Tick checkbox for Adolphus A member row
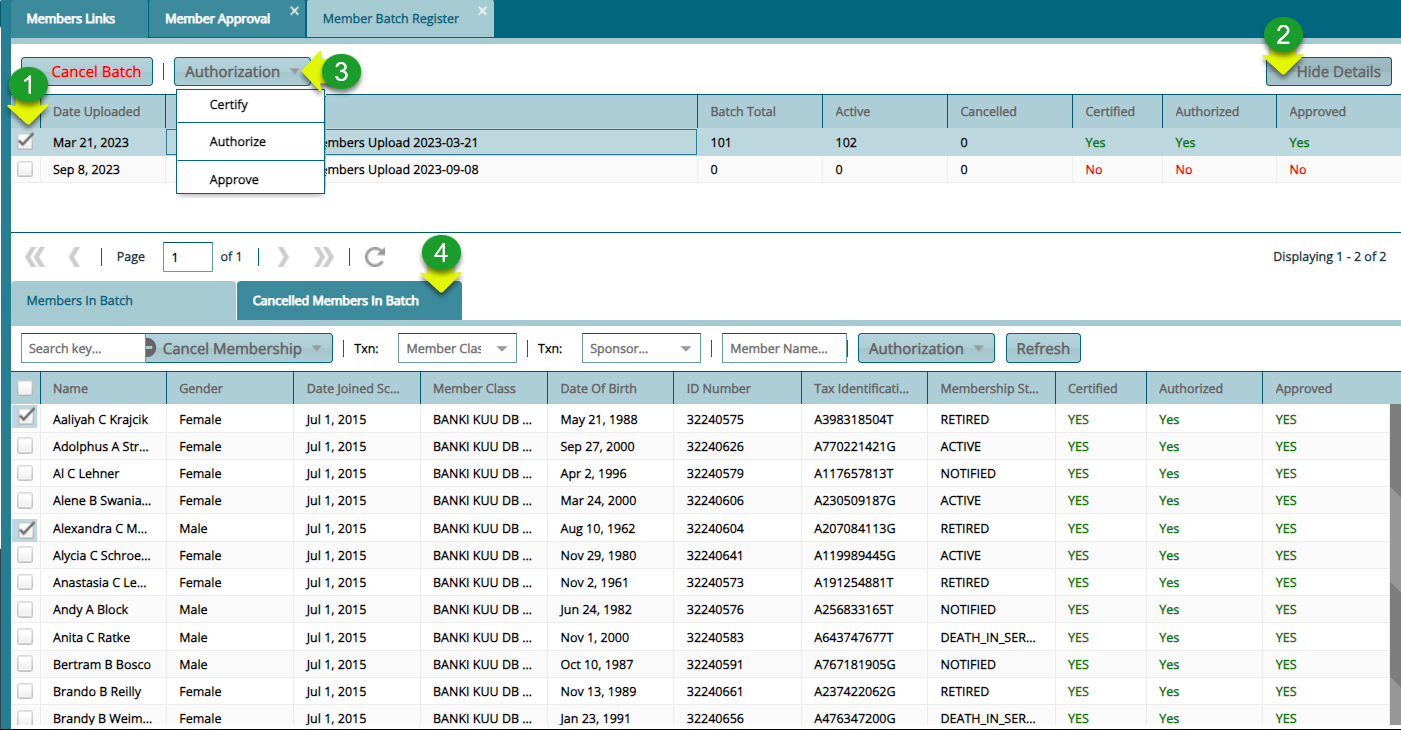Image resolution: width=1401 pixels, height=730 pixels. 25,447
